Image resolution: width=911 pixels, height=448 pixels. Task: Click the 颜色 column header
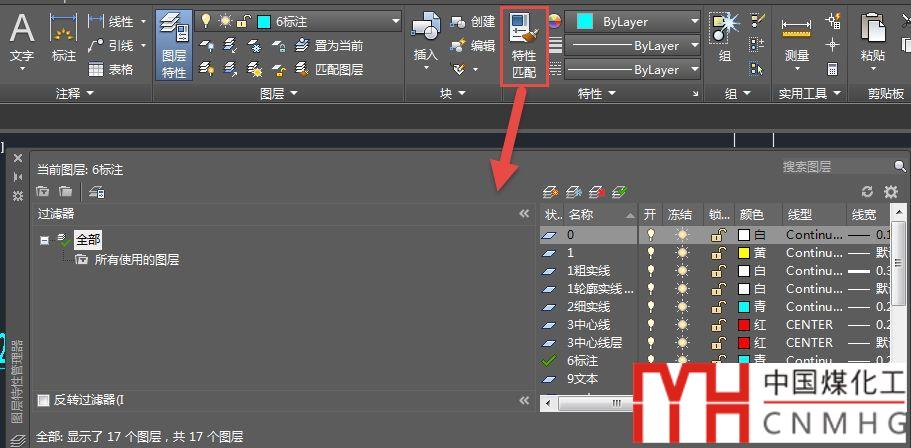758,214
